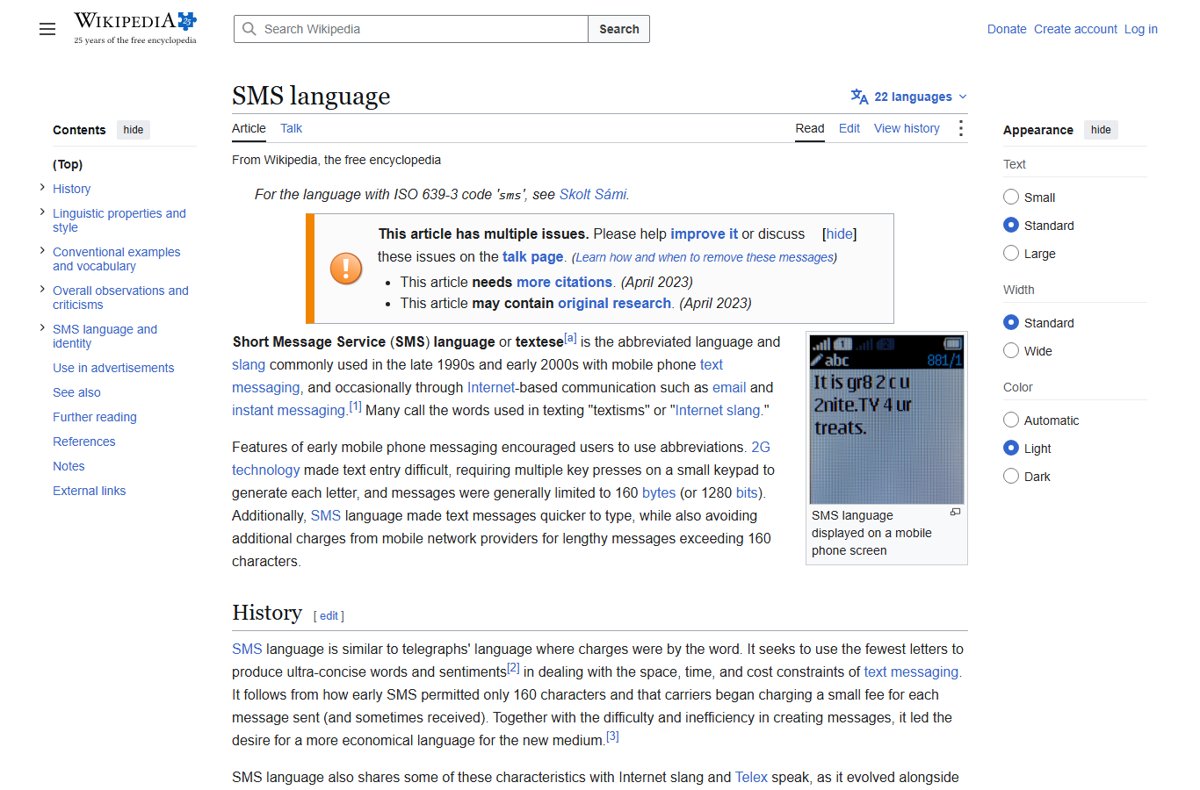Click the language translation icon

click(x=859, y=97)
